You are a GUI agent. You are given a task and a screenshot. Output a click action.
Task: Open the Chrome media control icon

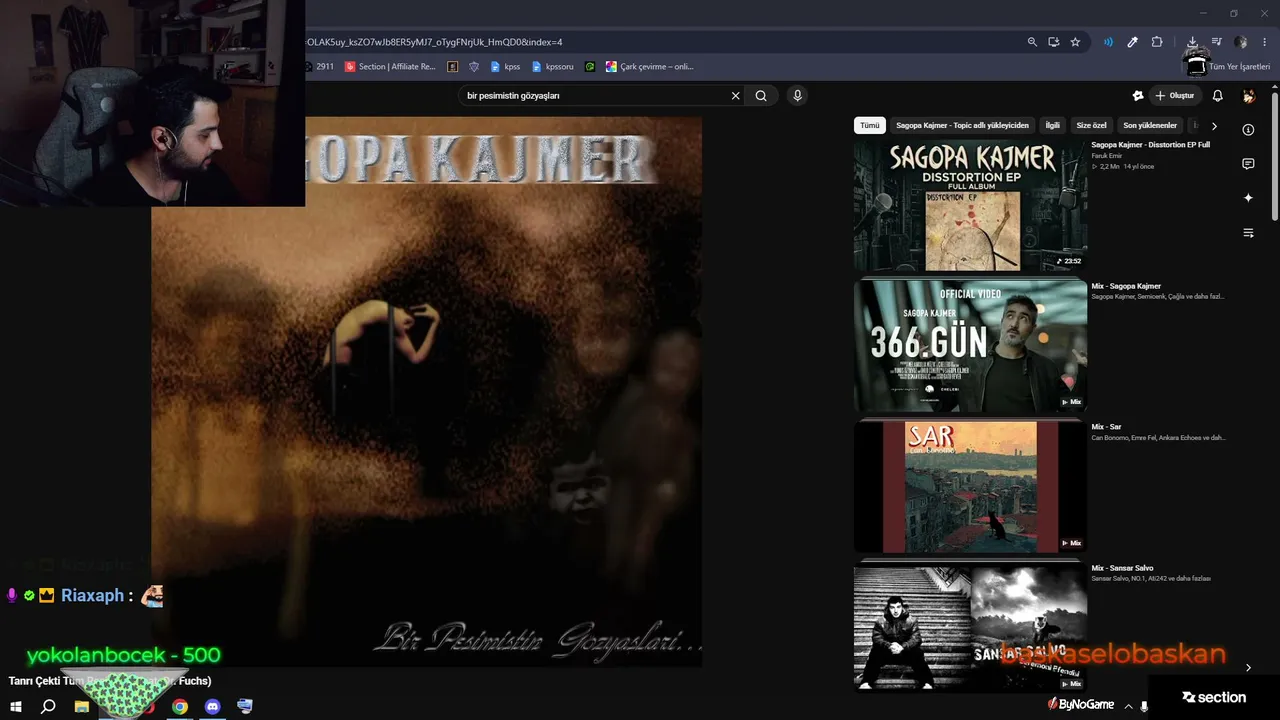click(1217, 42)
